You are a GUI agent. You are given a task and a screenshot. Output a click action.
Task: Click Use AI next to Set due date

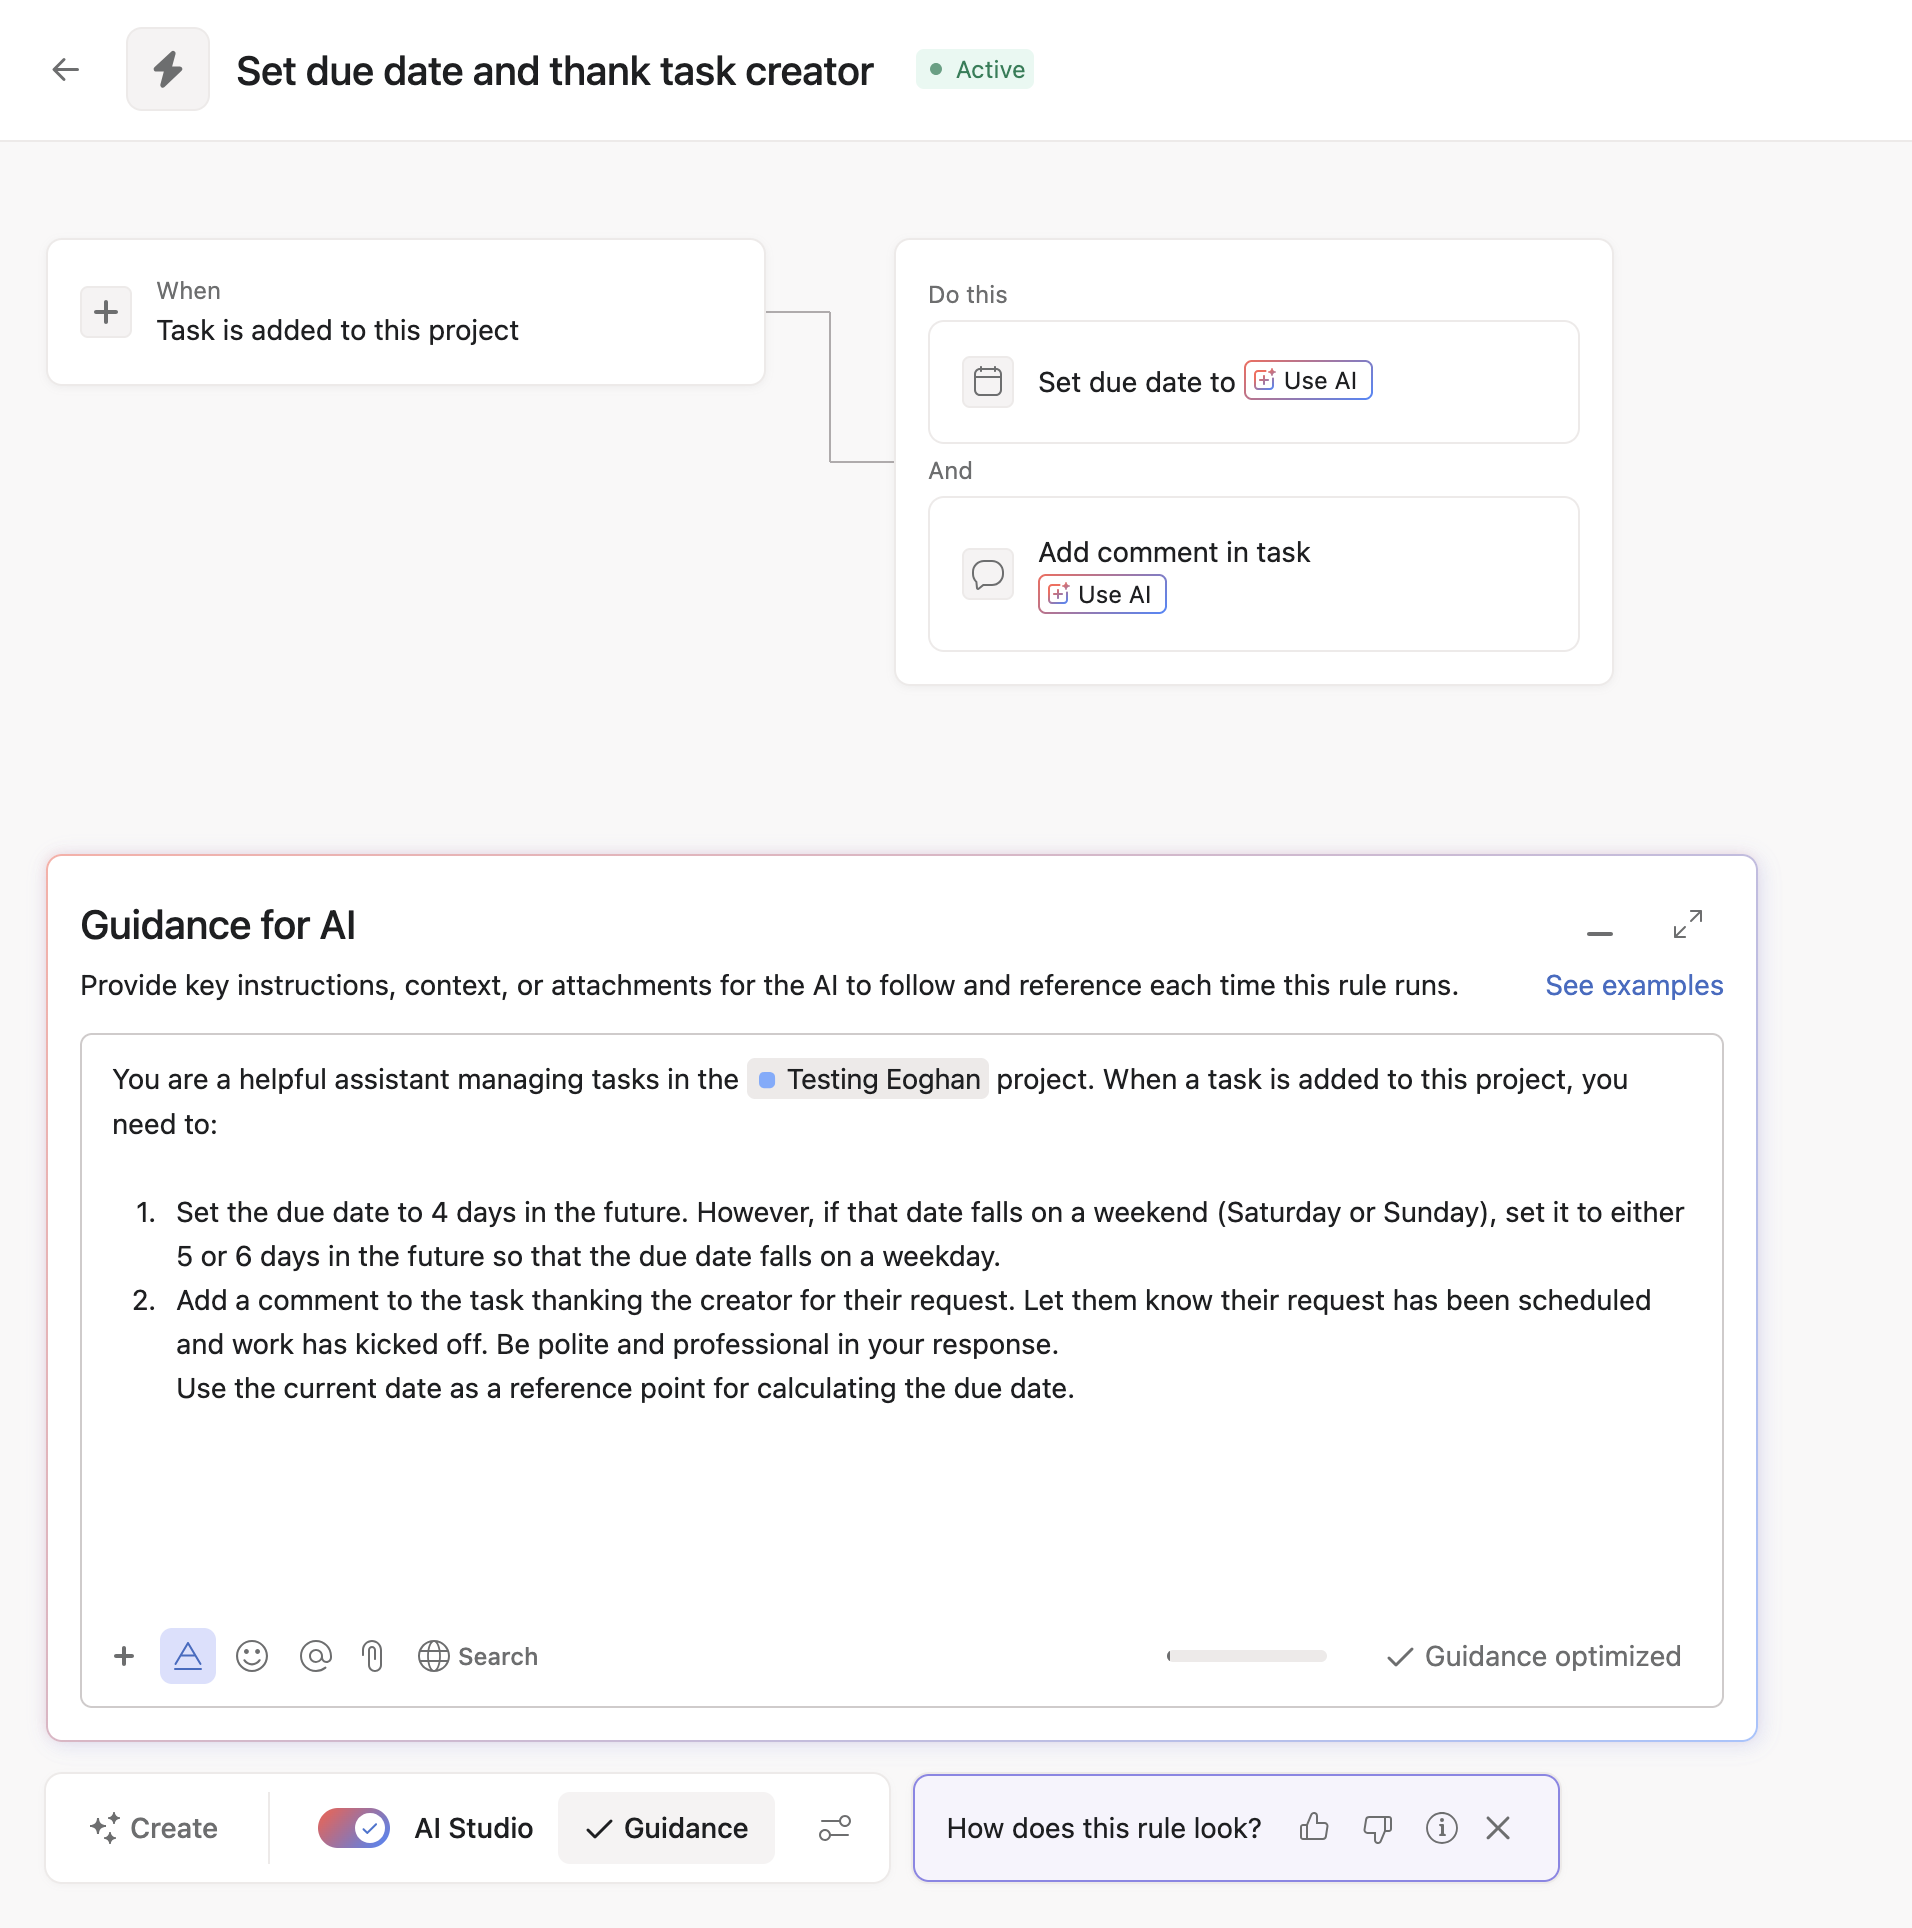point(1307,380)
